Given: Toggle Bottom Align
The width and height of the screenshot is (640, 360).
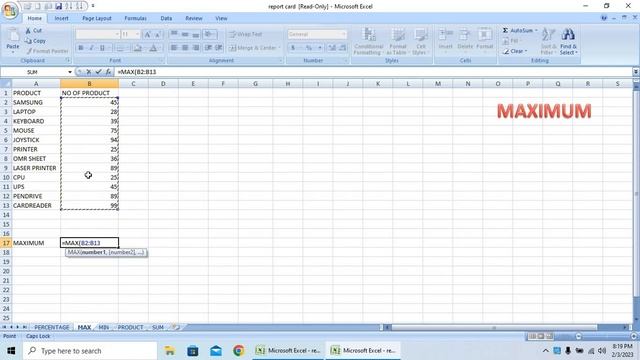Looking at the screenshot, I should tap(196, 34).
